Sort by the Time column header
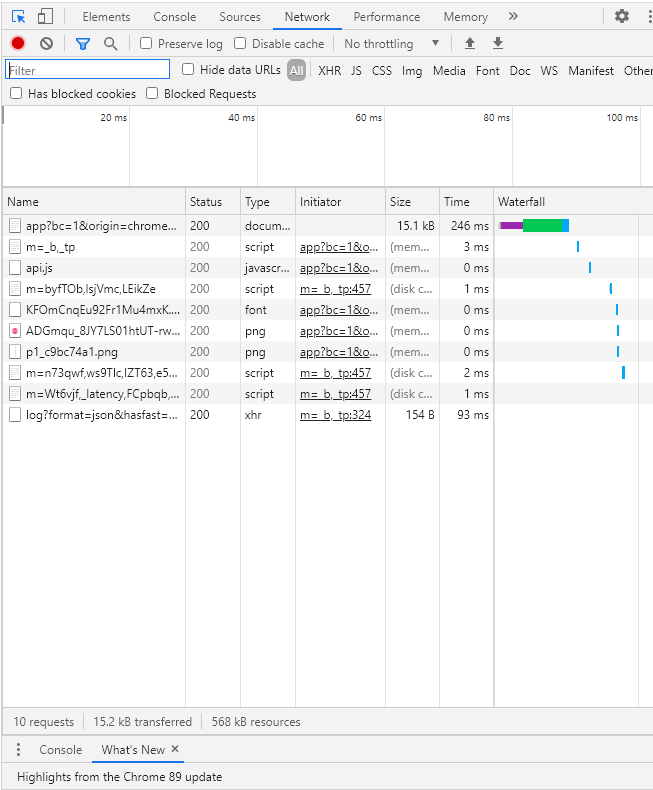 coord(467,202)
